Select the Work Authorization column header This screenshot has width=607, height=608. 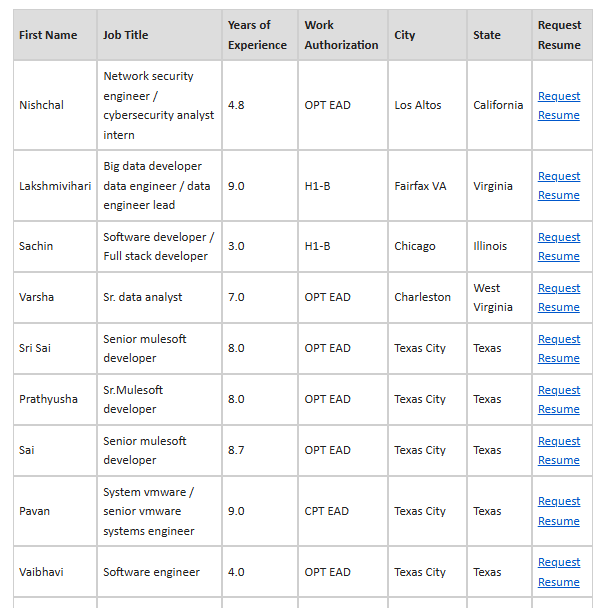pyautogui.click(x=341, y=35)
